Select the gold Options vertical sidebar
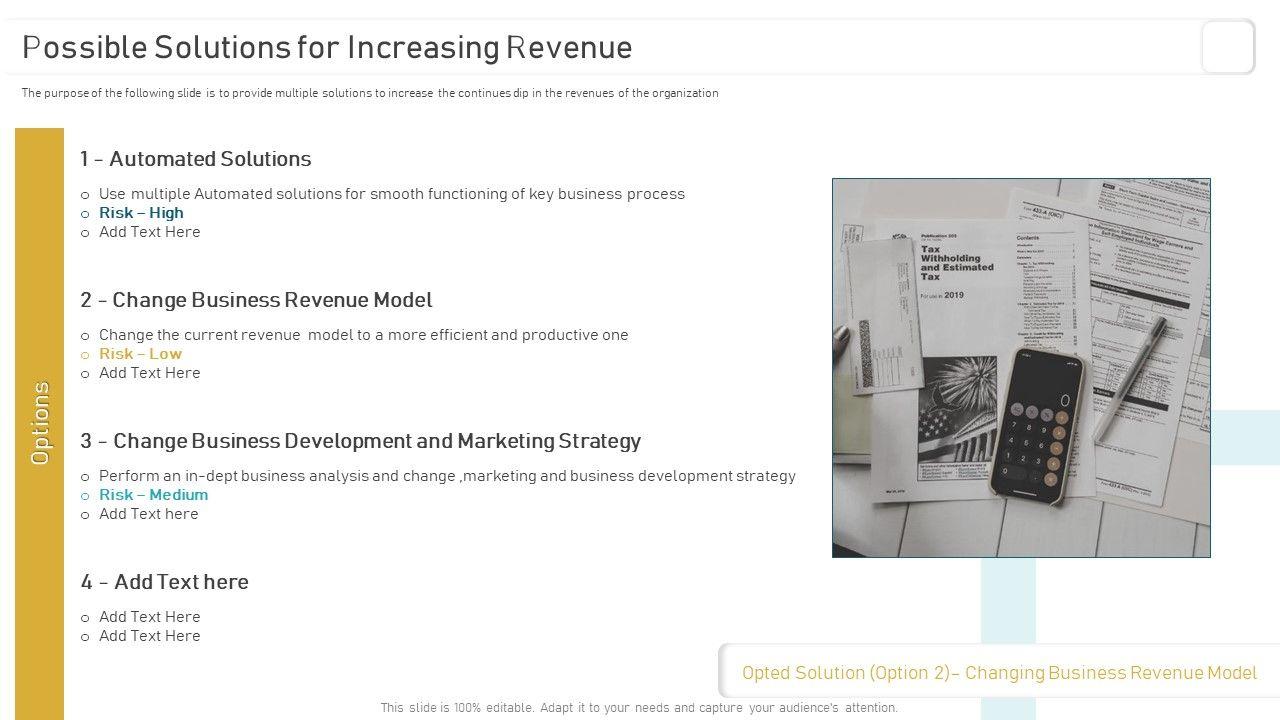Screen dimensions: 1280x720 [40, 423]
